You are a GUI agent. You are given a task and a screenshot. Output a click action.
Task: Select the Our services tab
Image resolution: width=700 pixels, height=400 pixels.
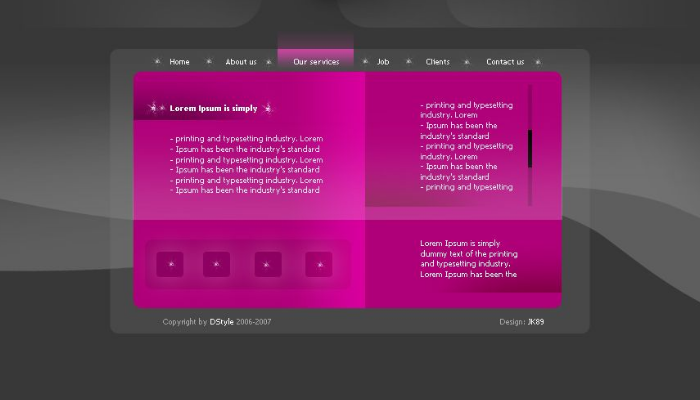(x=316, y=62)
